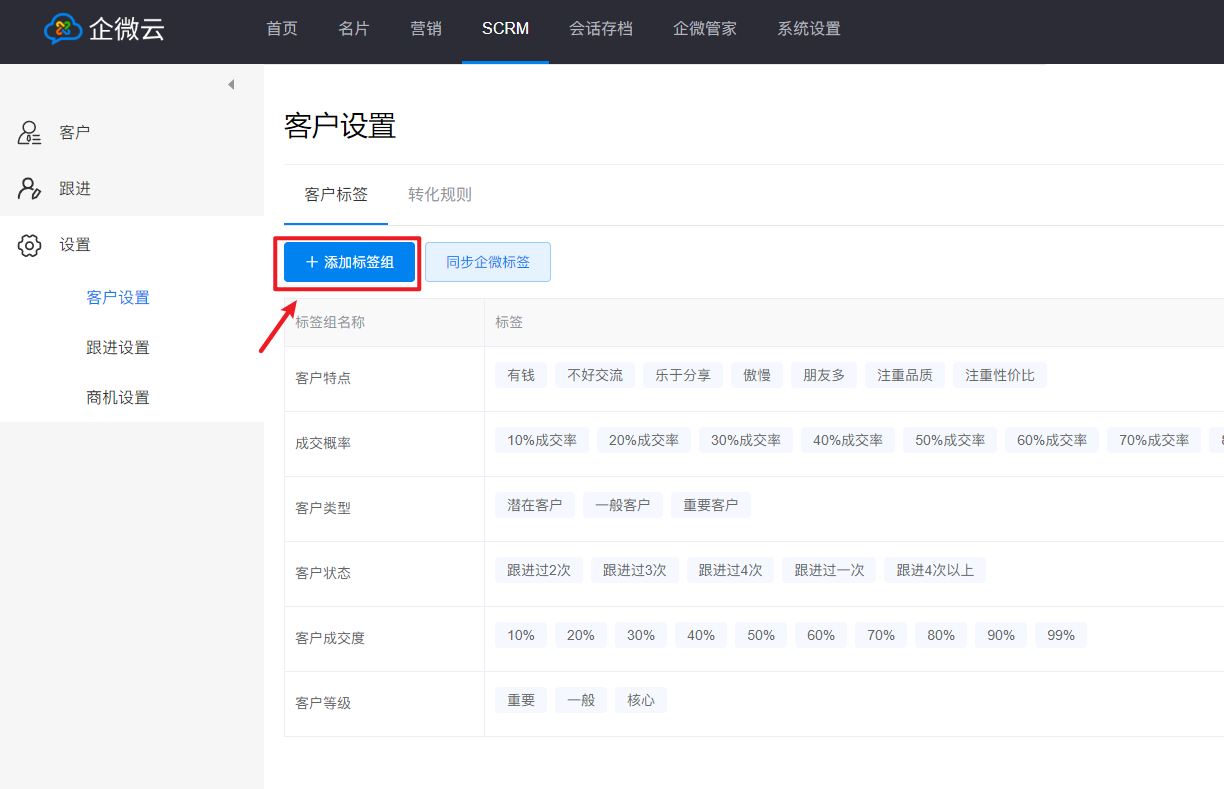Switch to the 转化规则 tab
1224x789 pixels.
(x=440, y=195)
